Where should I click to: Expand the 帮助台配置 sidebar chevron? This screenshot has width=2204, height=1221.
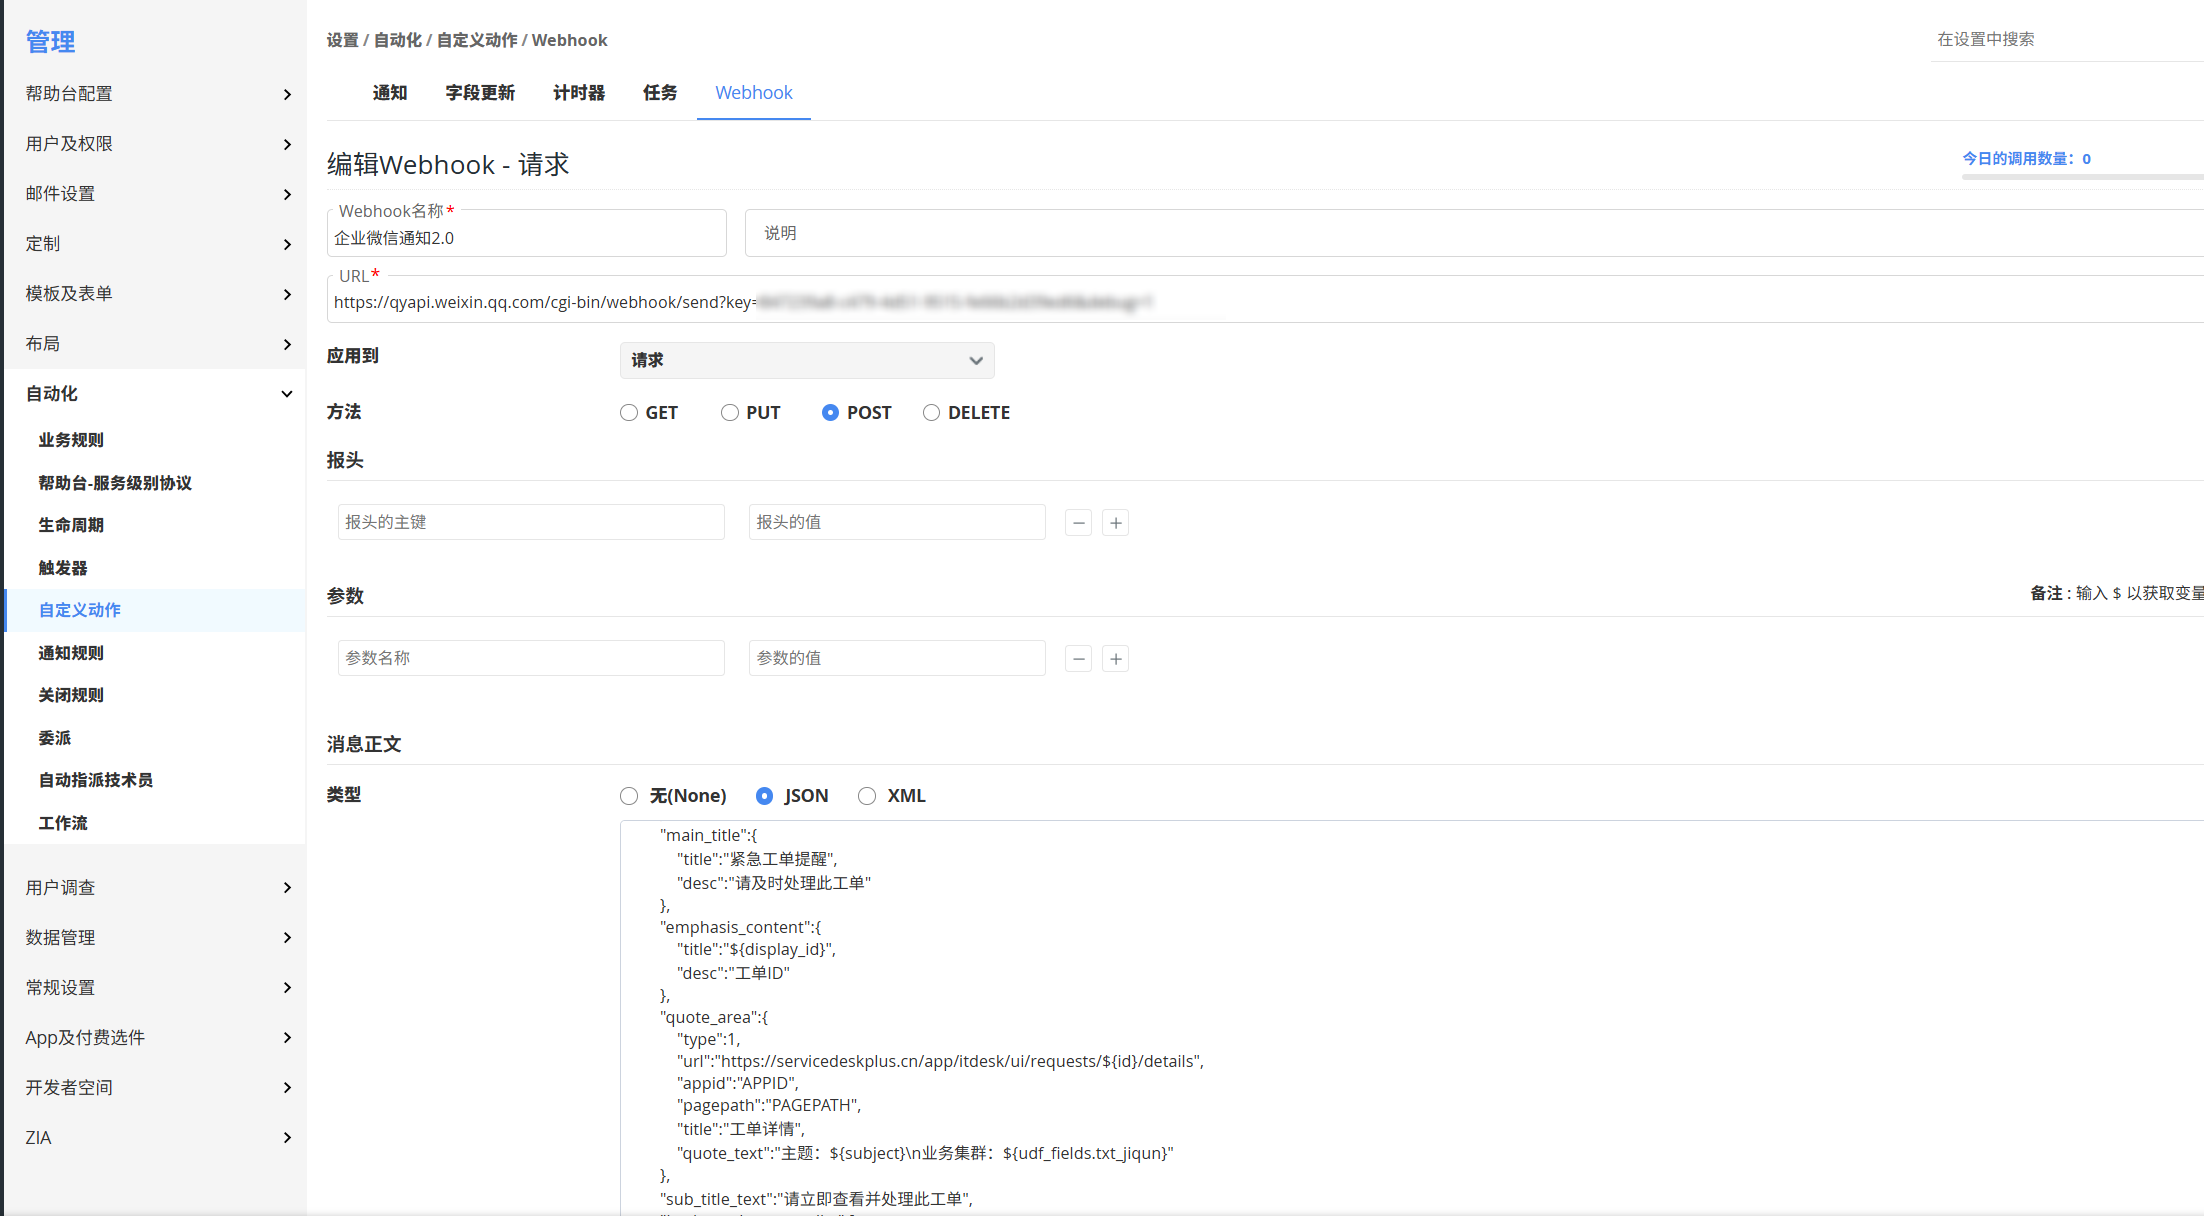click(x=287, y=94)
